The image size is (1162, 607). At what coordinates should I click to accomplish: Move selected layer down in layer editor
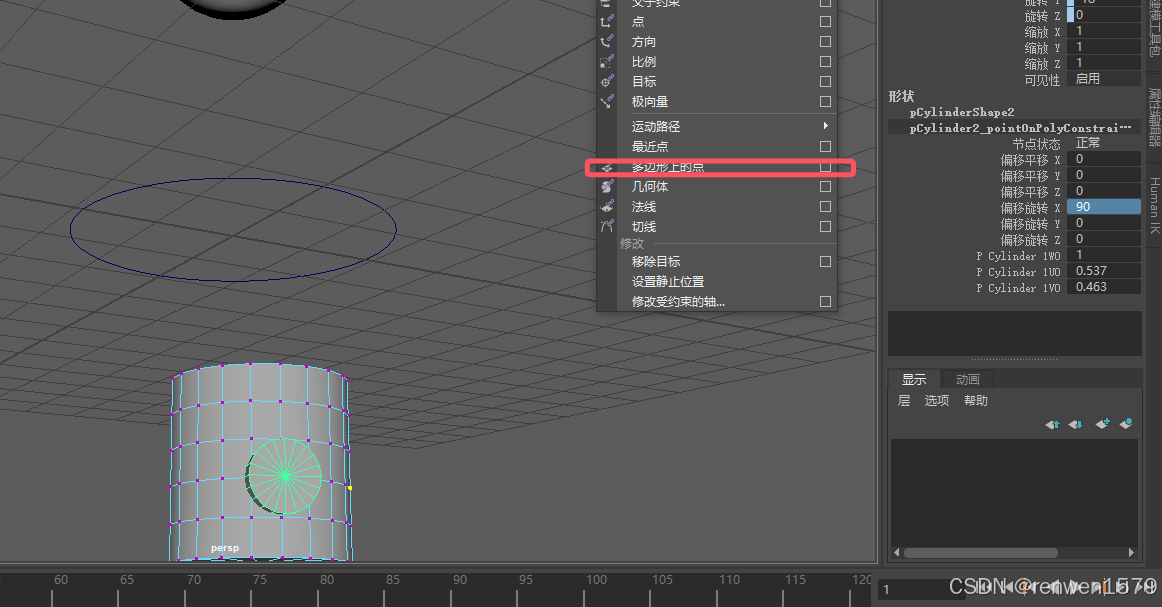coord(1075,424)
